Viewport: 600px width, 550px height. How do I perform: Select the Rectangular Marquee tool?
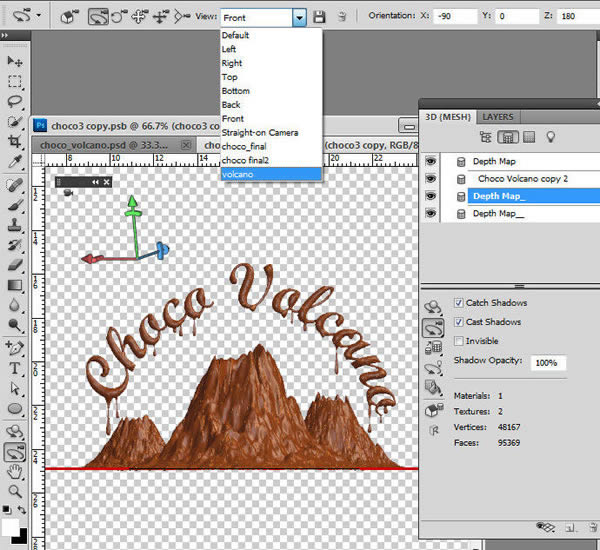(15, 81)
